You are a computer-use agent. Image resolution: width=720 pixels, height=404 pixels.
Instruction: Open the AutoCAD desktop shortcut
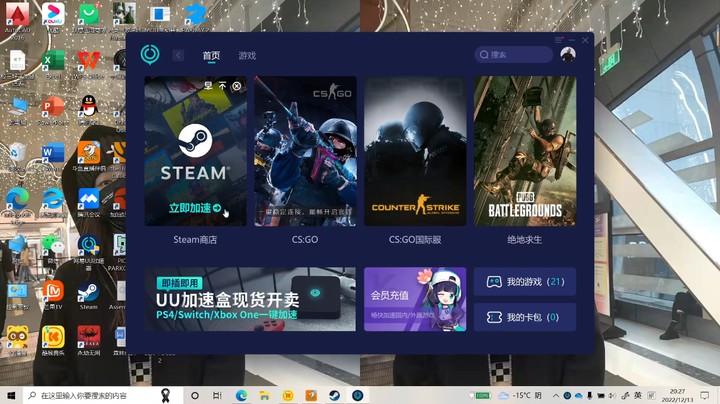click(17, 19)
